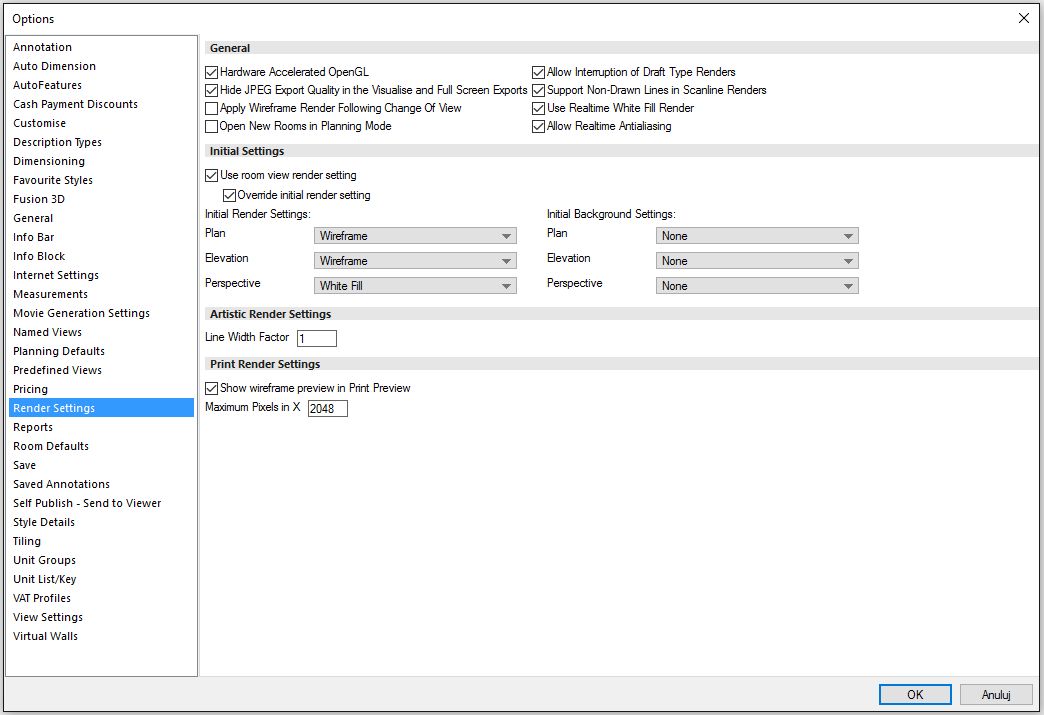
Task: Toggle Hardware Accelerated OpenGL checkbox
Action: (x=211, y=72)
